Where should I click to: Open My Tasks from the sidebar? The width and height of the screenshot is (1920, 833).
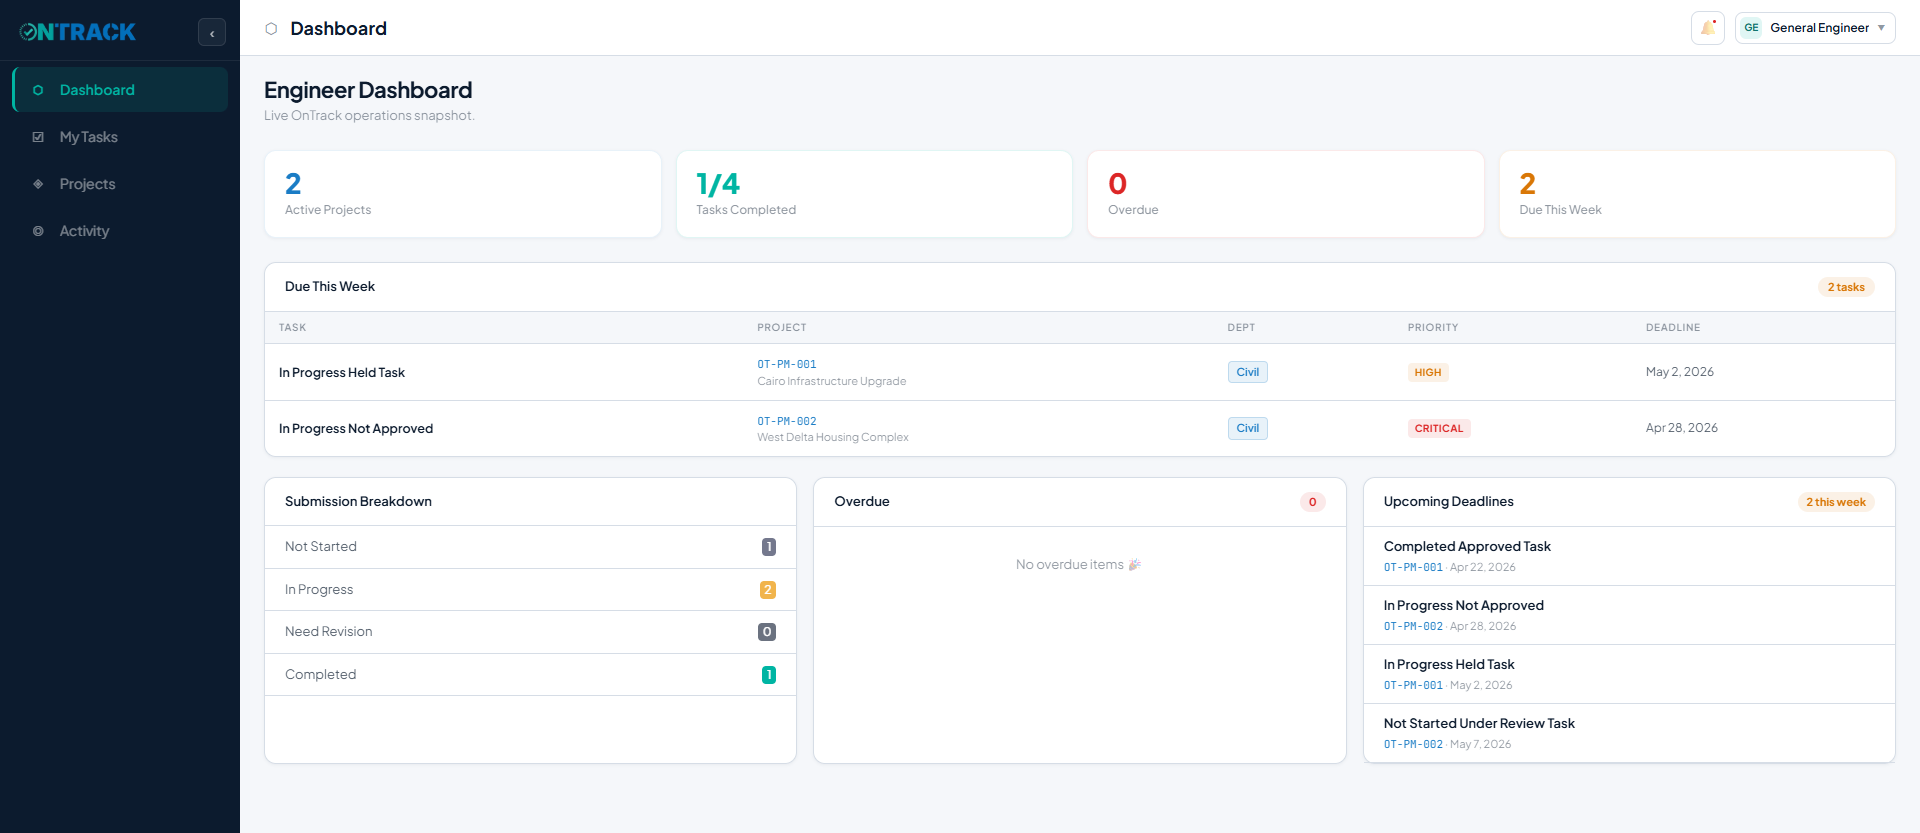tap(120, 137)
